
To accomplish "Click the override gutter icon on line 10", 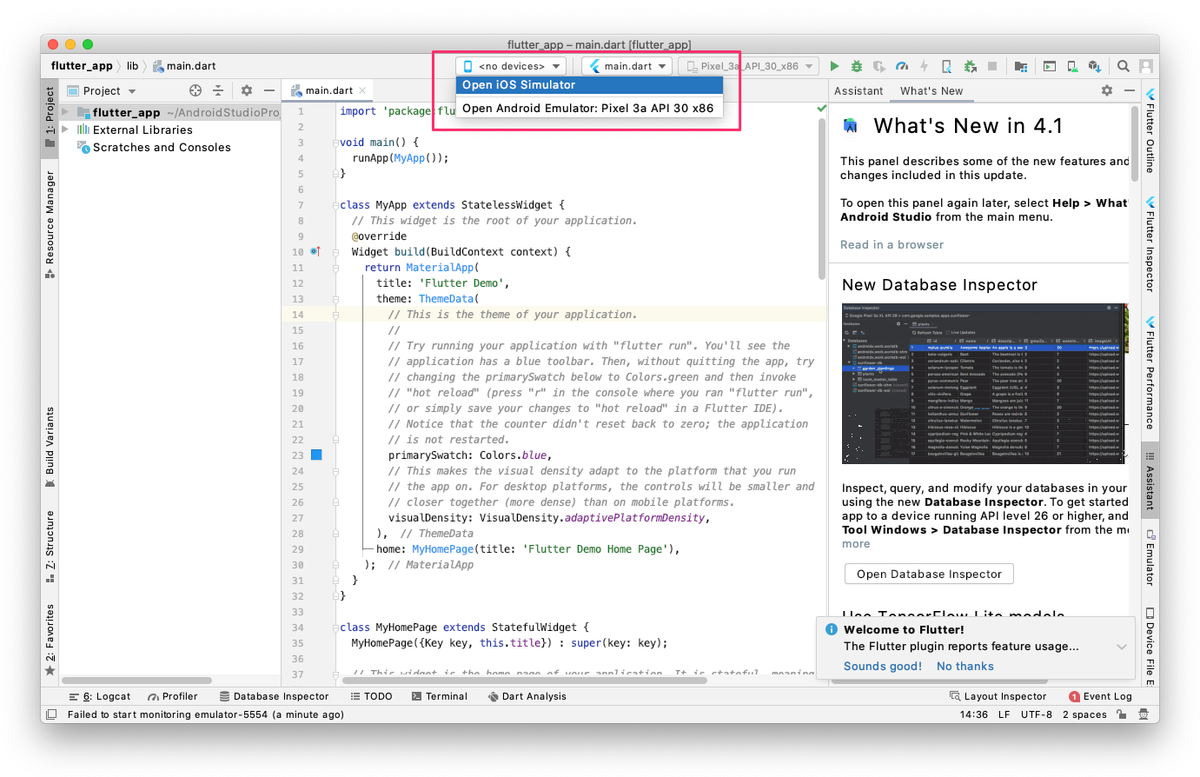I will coord(315,252).
